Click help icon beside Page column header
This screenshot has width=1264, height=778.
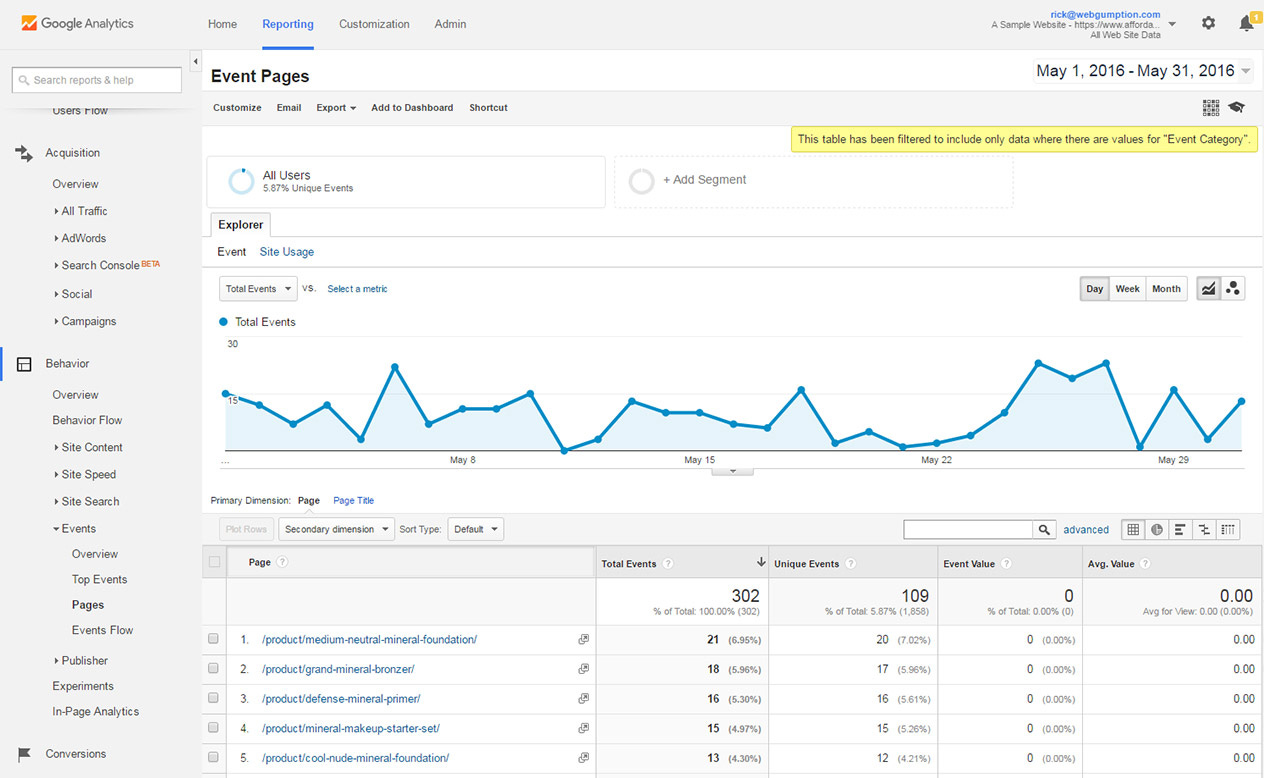point(282,562)
